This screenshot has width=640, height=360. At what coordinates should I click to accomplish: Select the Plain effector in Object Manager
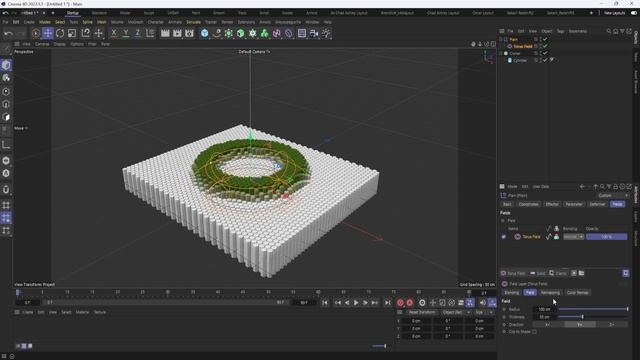(x=513, y=40)
